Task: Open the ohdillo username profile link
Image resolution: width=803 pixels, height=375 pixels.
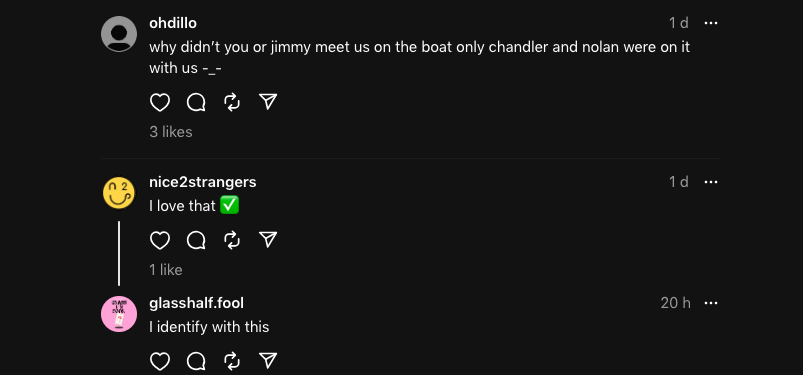Action: coord(173,23)
